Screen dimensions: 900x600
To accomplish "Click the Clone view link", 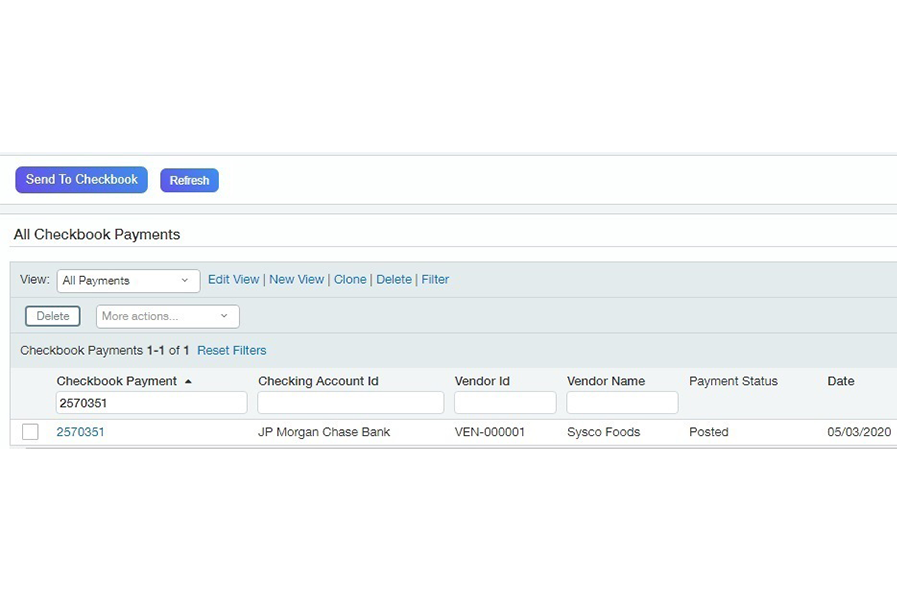I will click(350, 280).
